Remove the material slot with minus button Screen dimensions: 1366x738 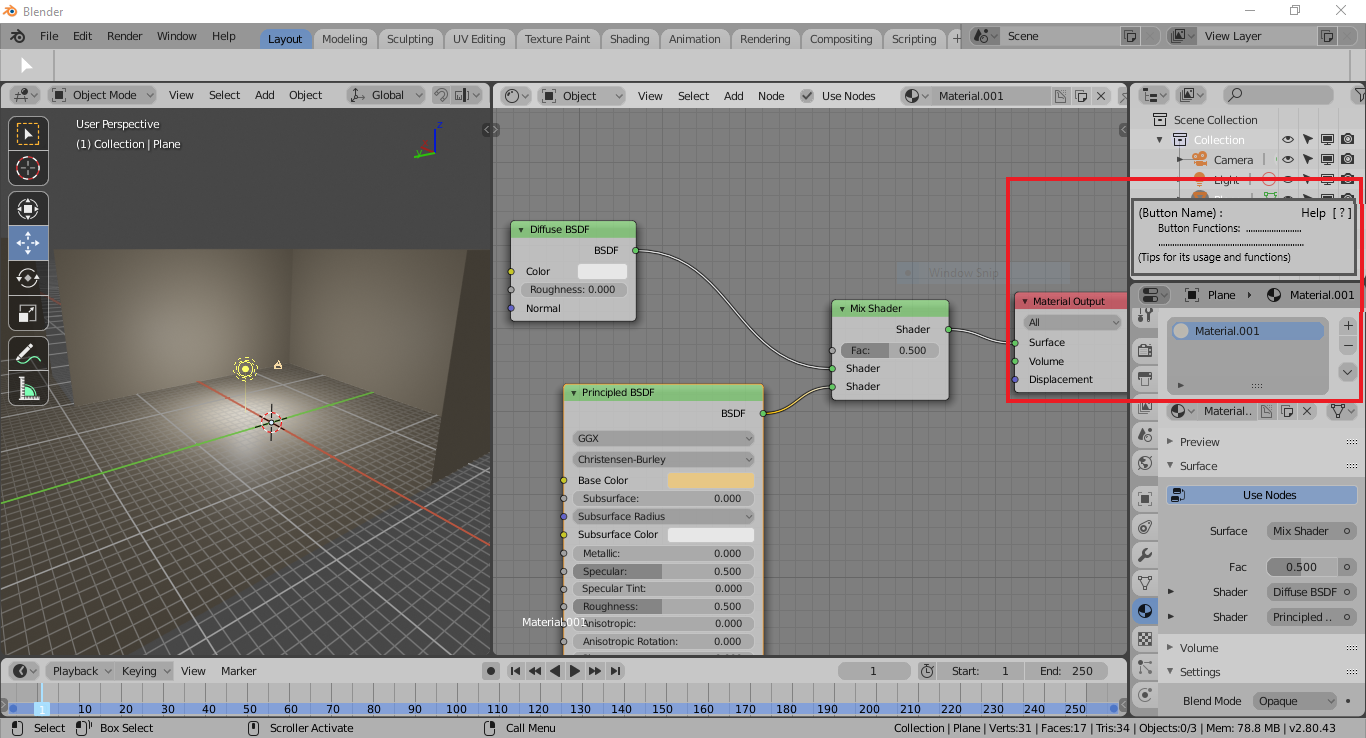[1348, 346]
